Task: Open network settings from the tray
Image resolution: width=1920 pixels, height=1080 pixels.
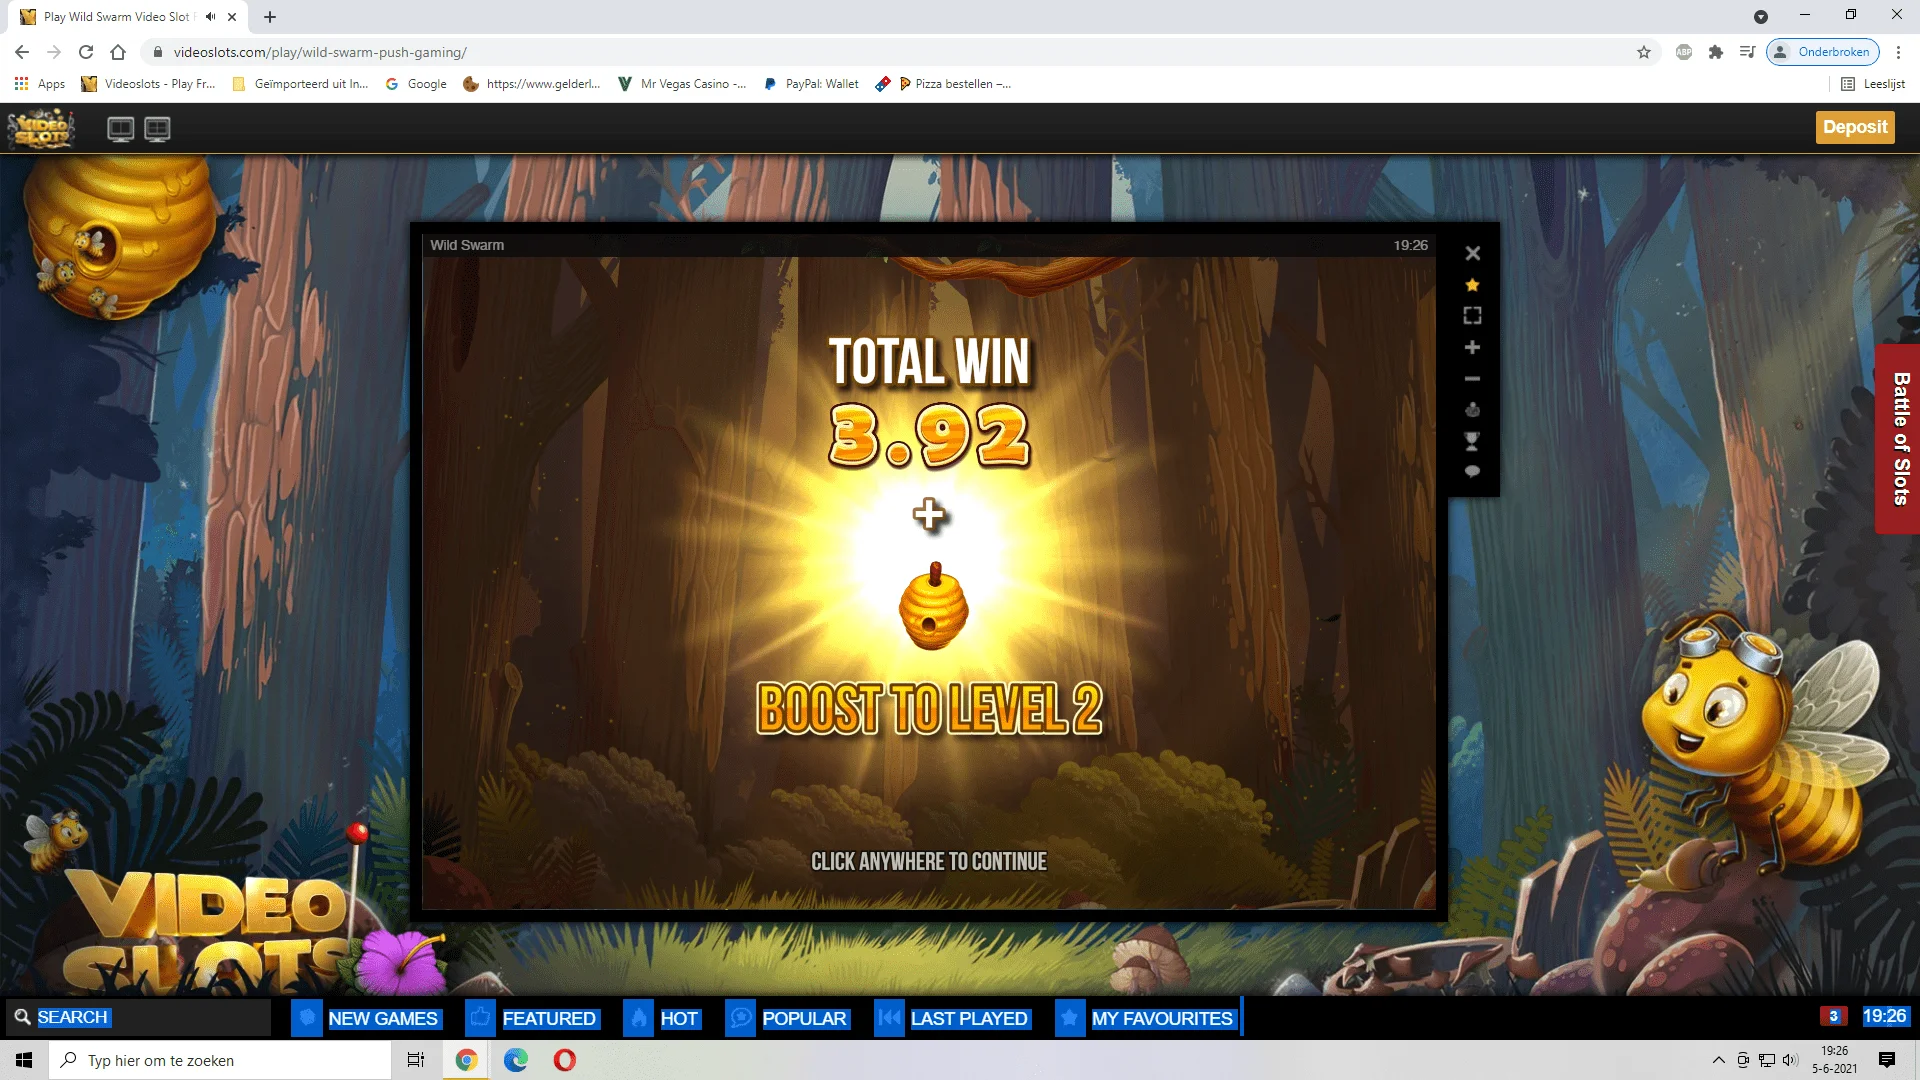Action: coord(1767,1060)
